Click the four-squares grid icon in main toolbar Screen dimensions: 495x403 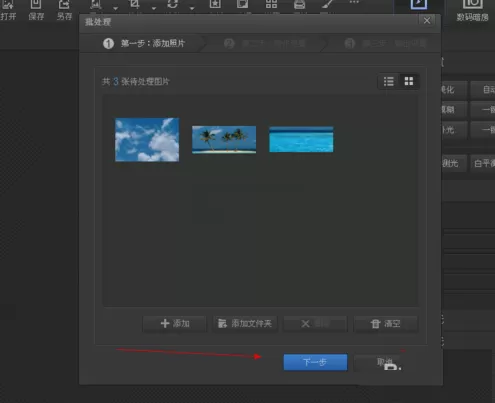[x=271, y=4]
